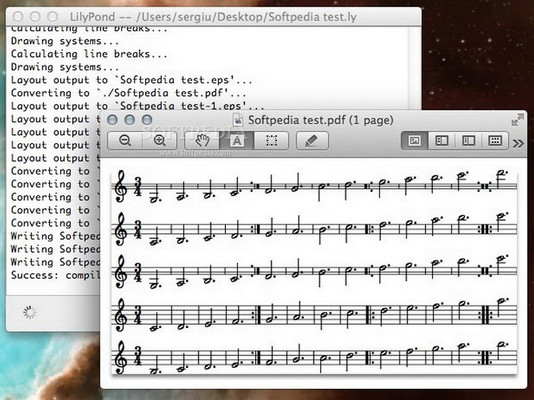The image size is (534, 400).
Task: Expand the toolbar overflow chevrons
Action: [x=518, y=143]
